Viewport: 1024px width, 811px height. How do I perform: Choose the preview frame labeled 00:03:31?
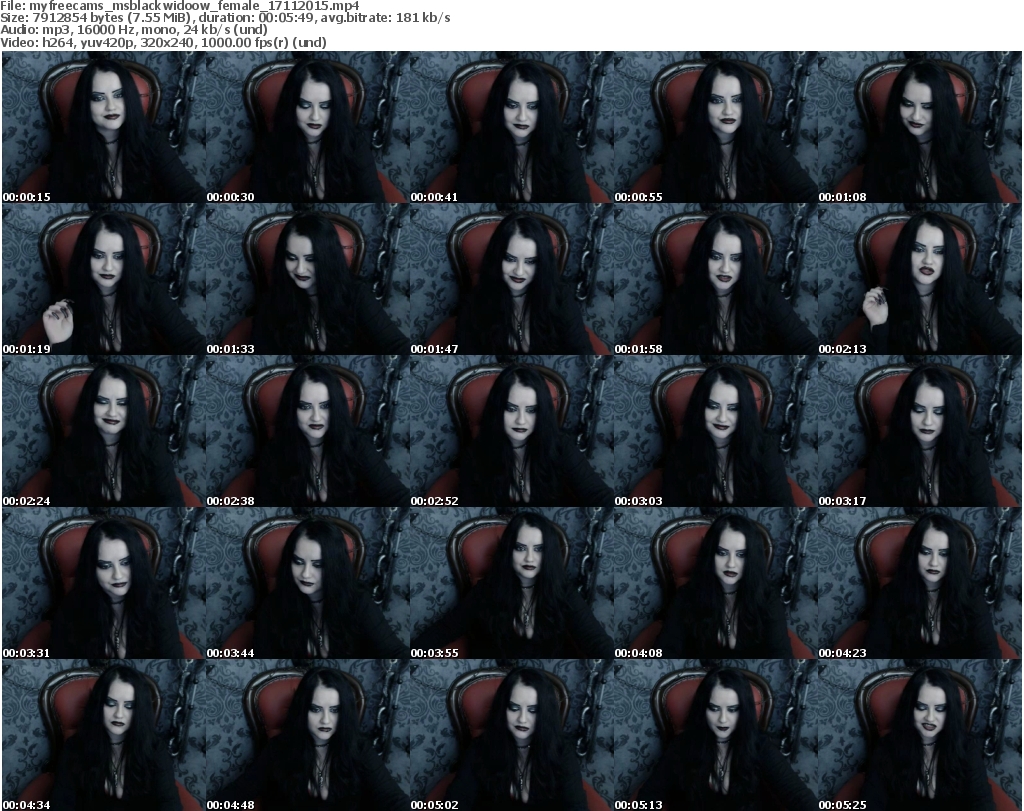[x=104, y=584]
